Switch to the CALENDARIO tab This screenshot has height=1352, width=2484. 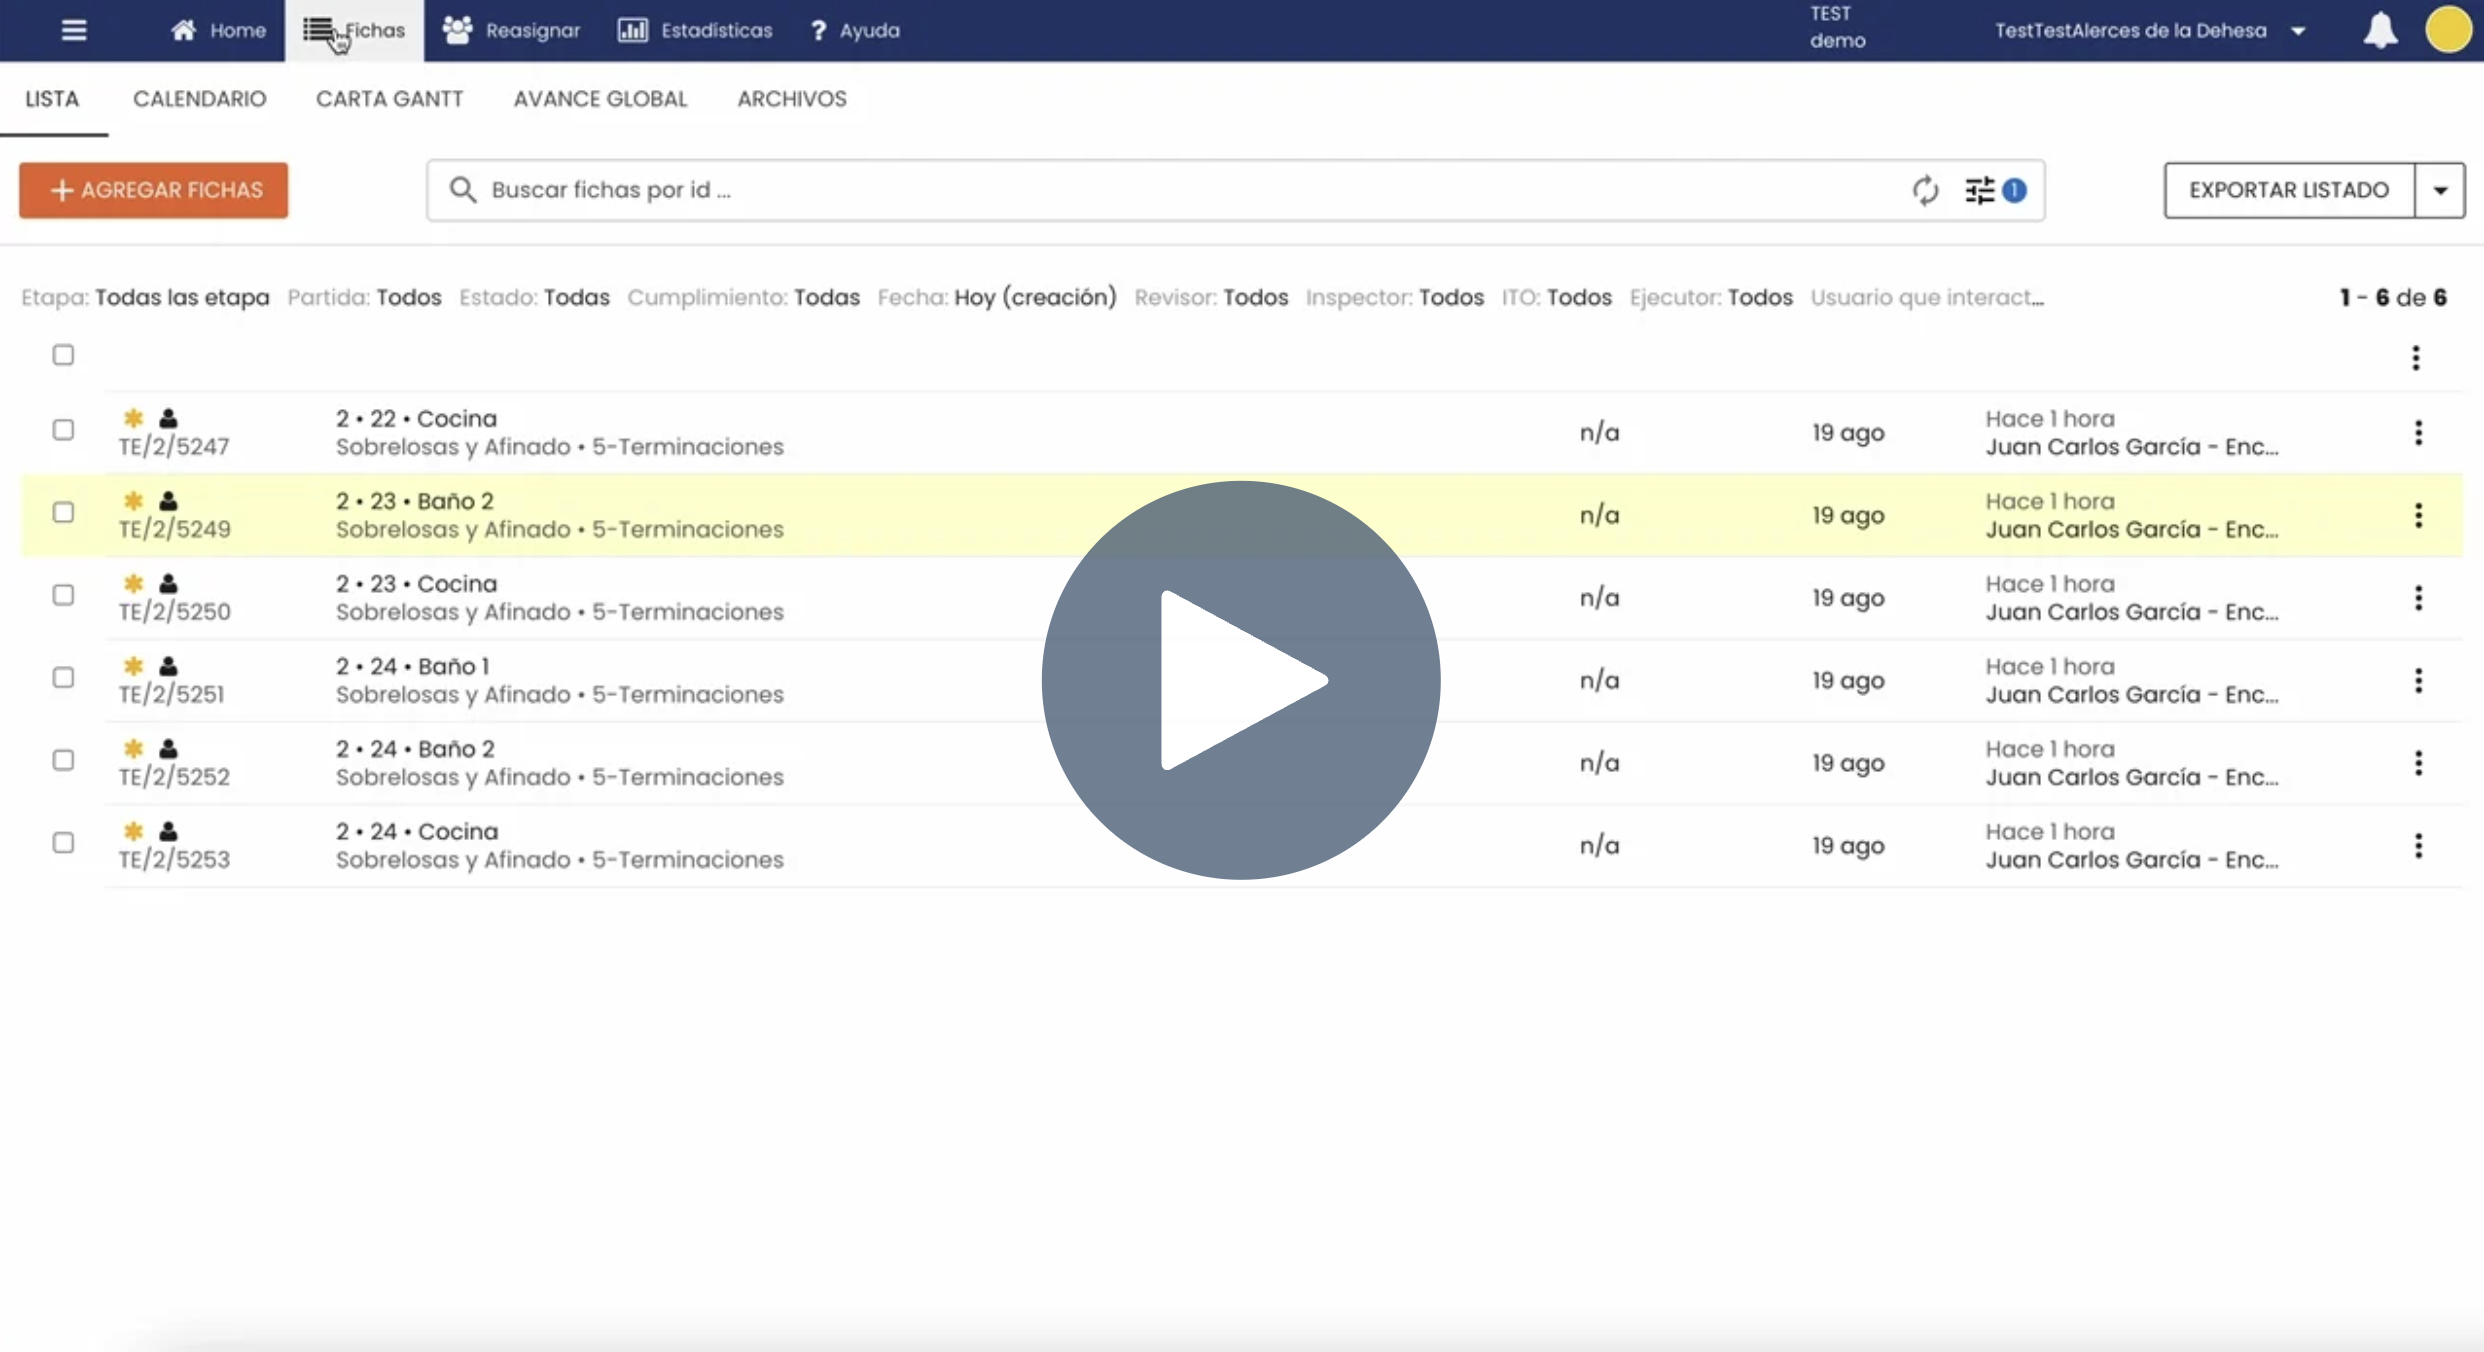(x=200, y=99)
